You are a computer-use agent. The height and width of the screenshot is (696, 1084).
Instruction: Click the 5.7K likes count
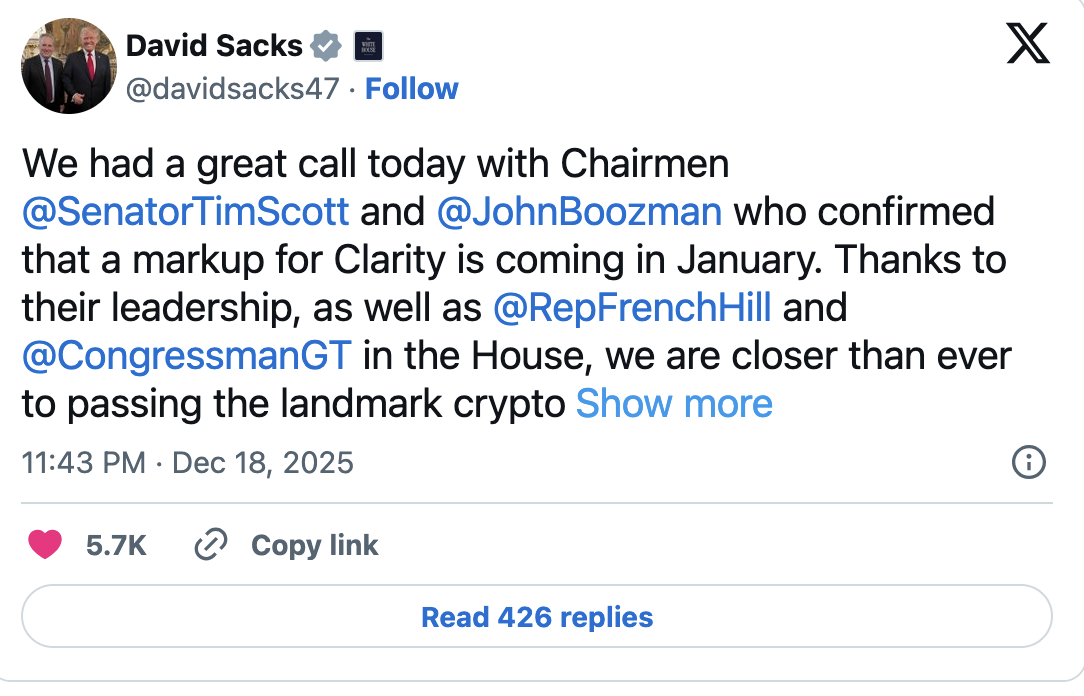click(x=116, y=545)
